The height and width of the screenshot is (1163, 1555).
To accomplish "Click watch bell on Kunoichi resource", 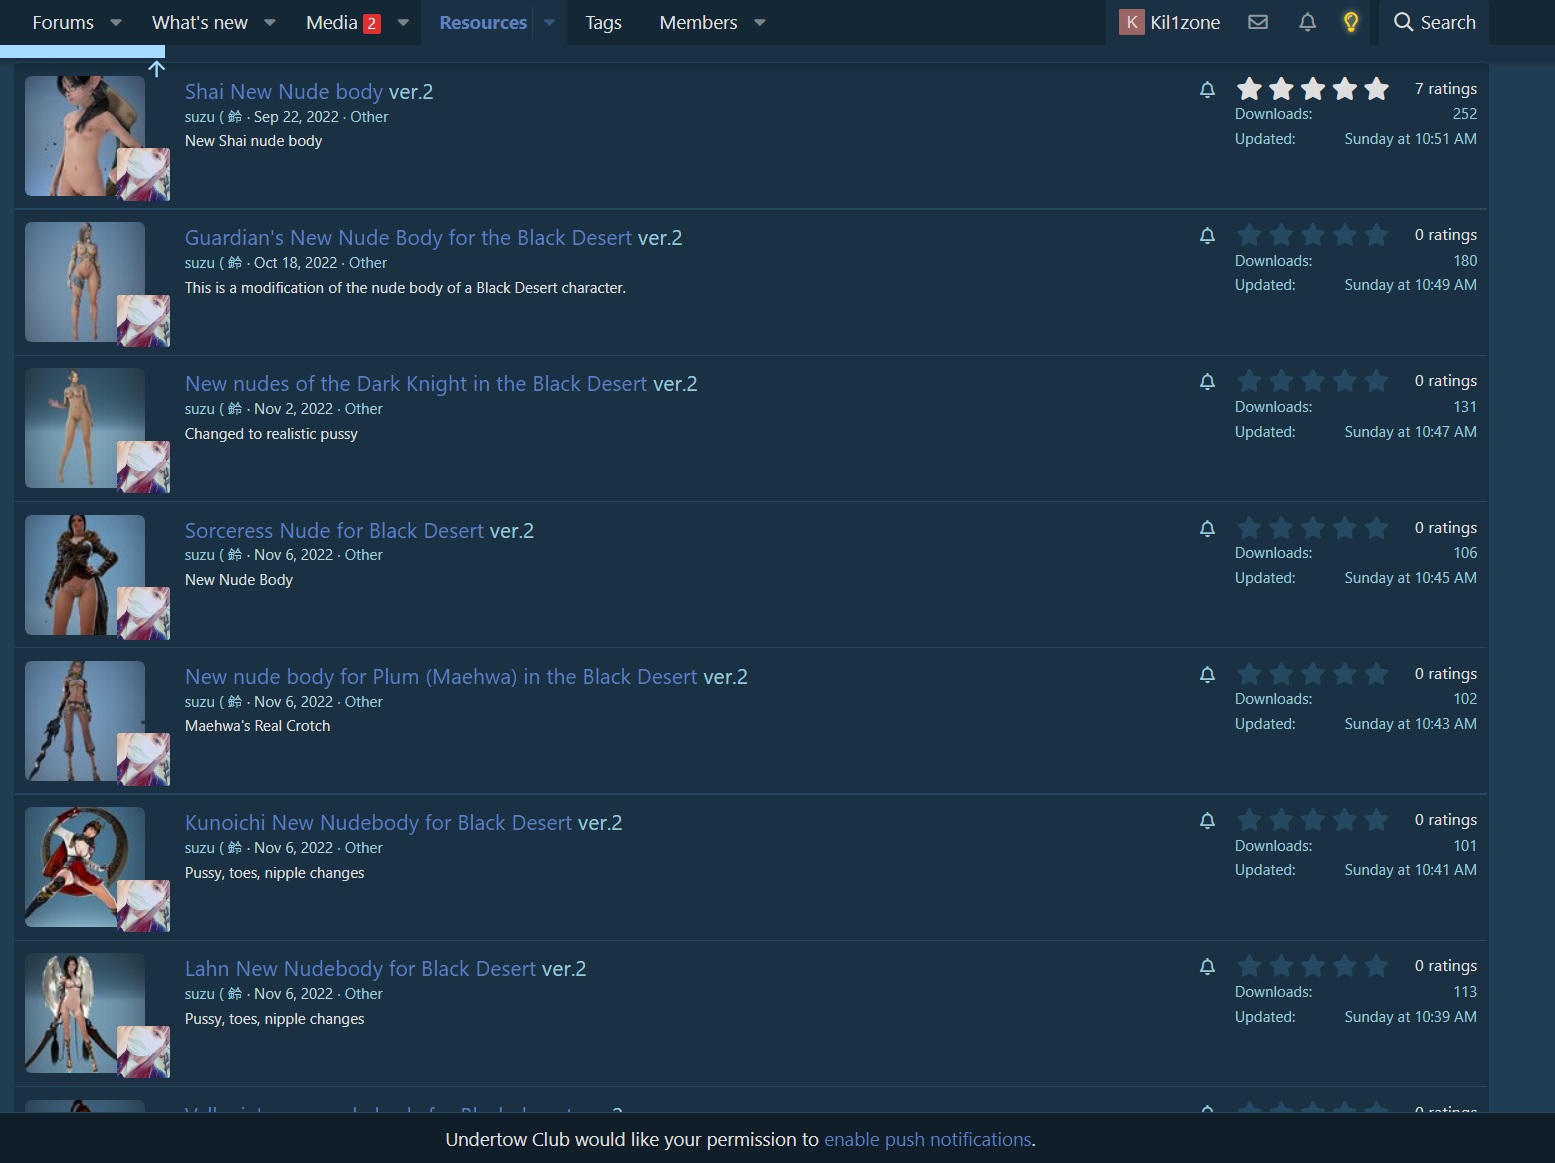I will (1207, 821).
